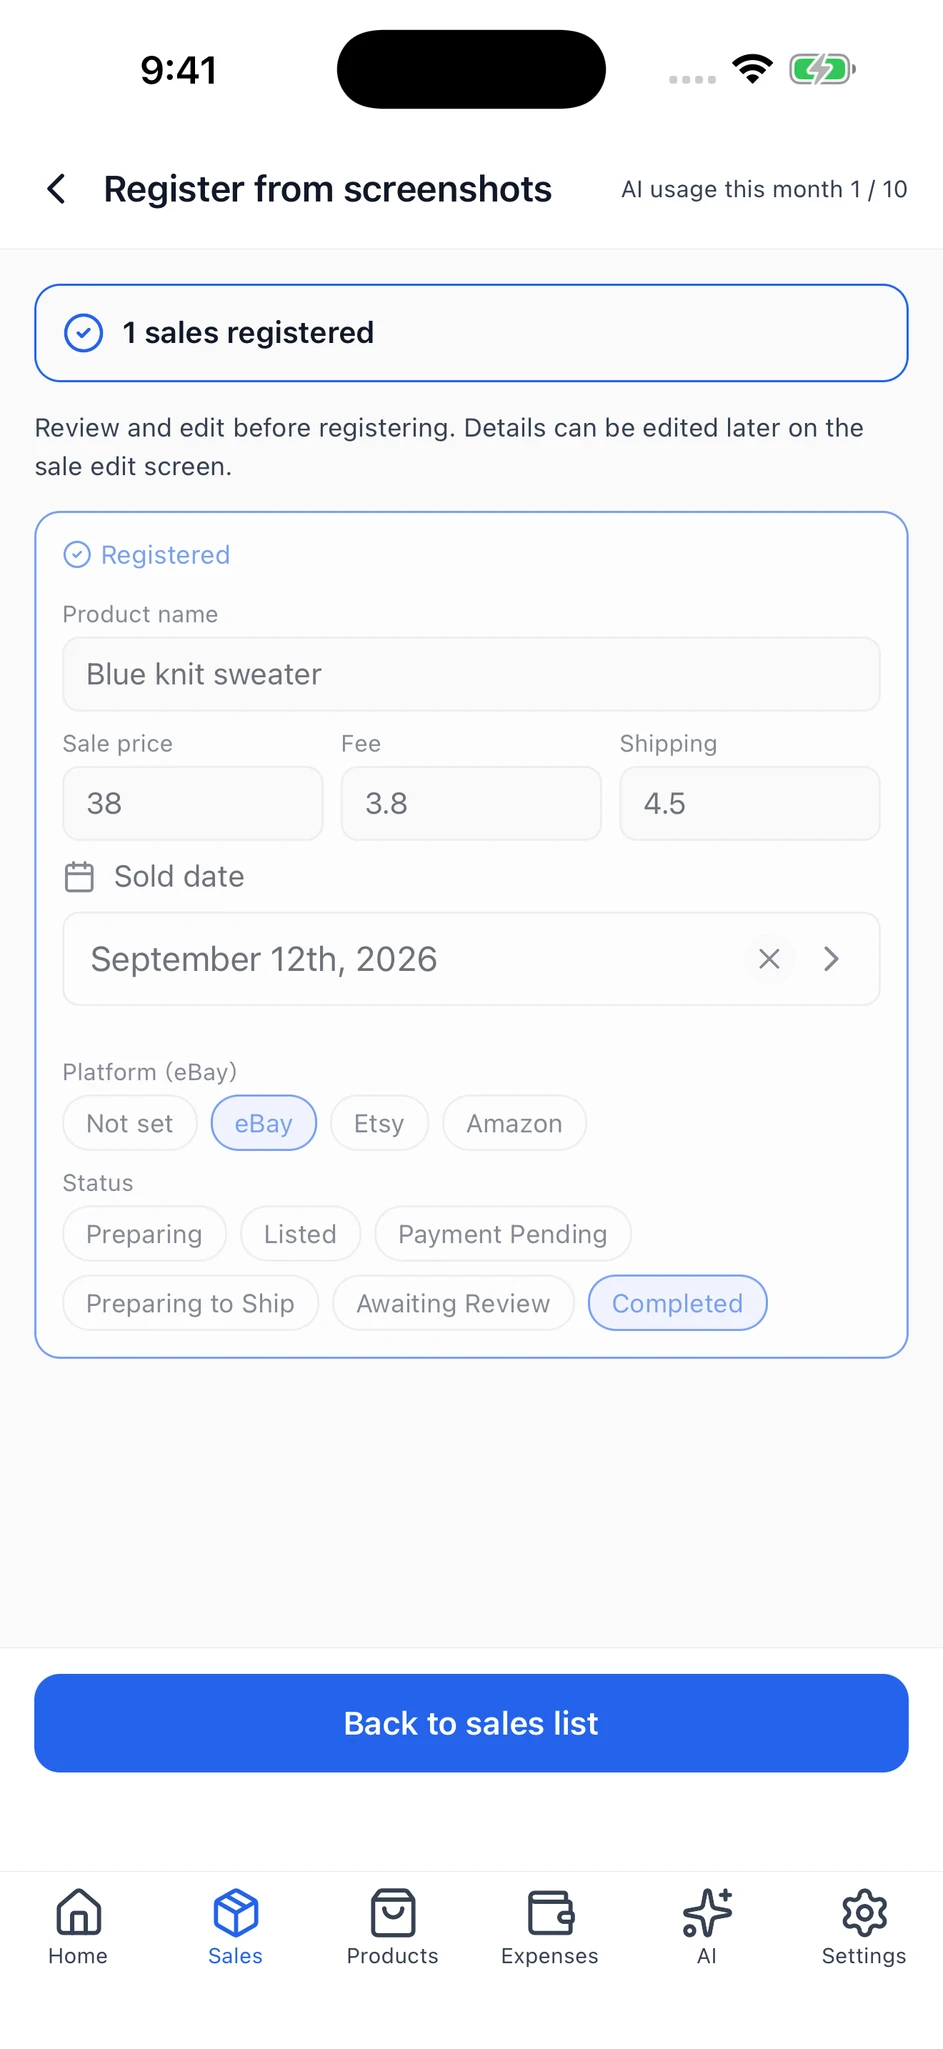Select the Amazon platform chip

pos(514,1123)
